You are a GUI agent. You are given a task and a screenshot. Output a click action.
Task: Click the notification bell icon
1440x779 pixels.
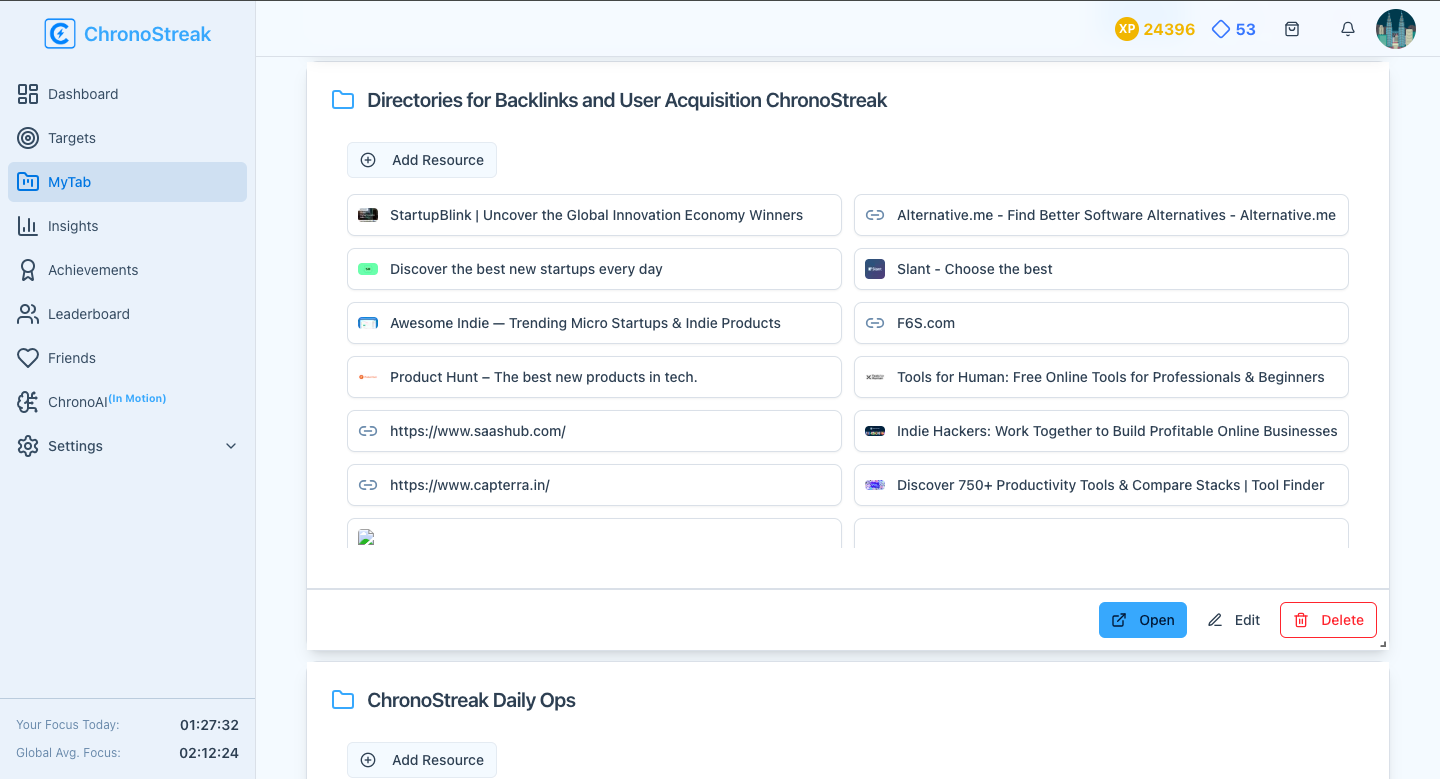[1348, 30]
